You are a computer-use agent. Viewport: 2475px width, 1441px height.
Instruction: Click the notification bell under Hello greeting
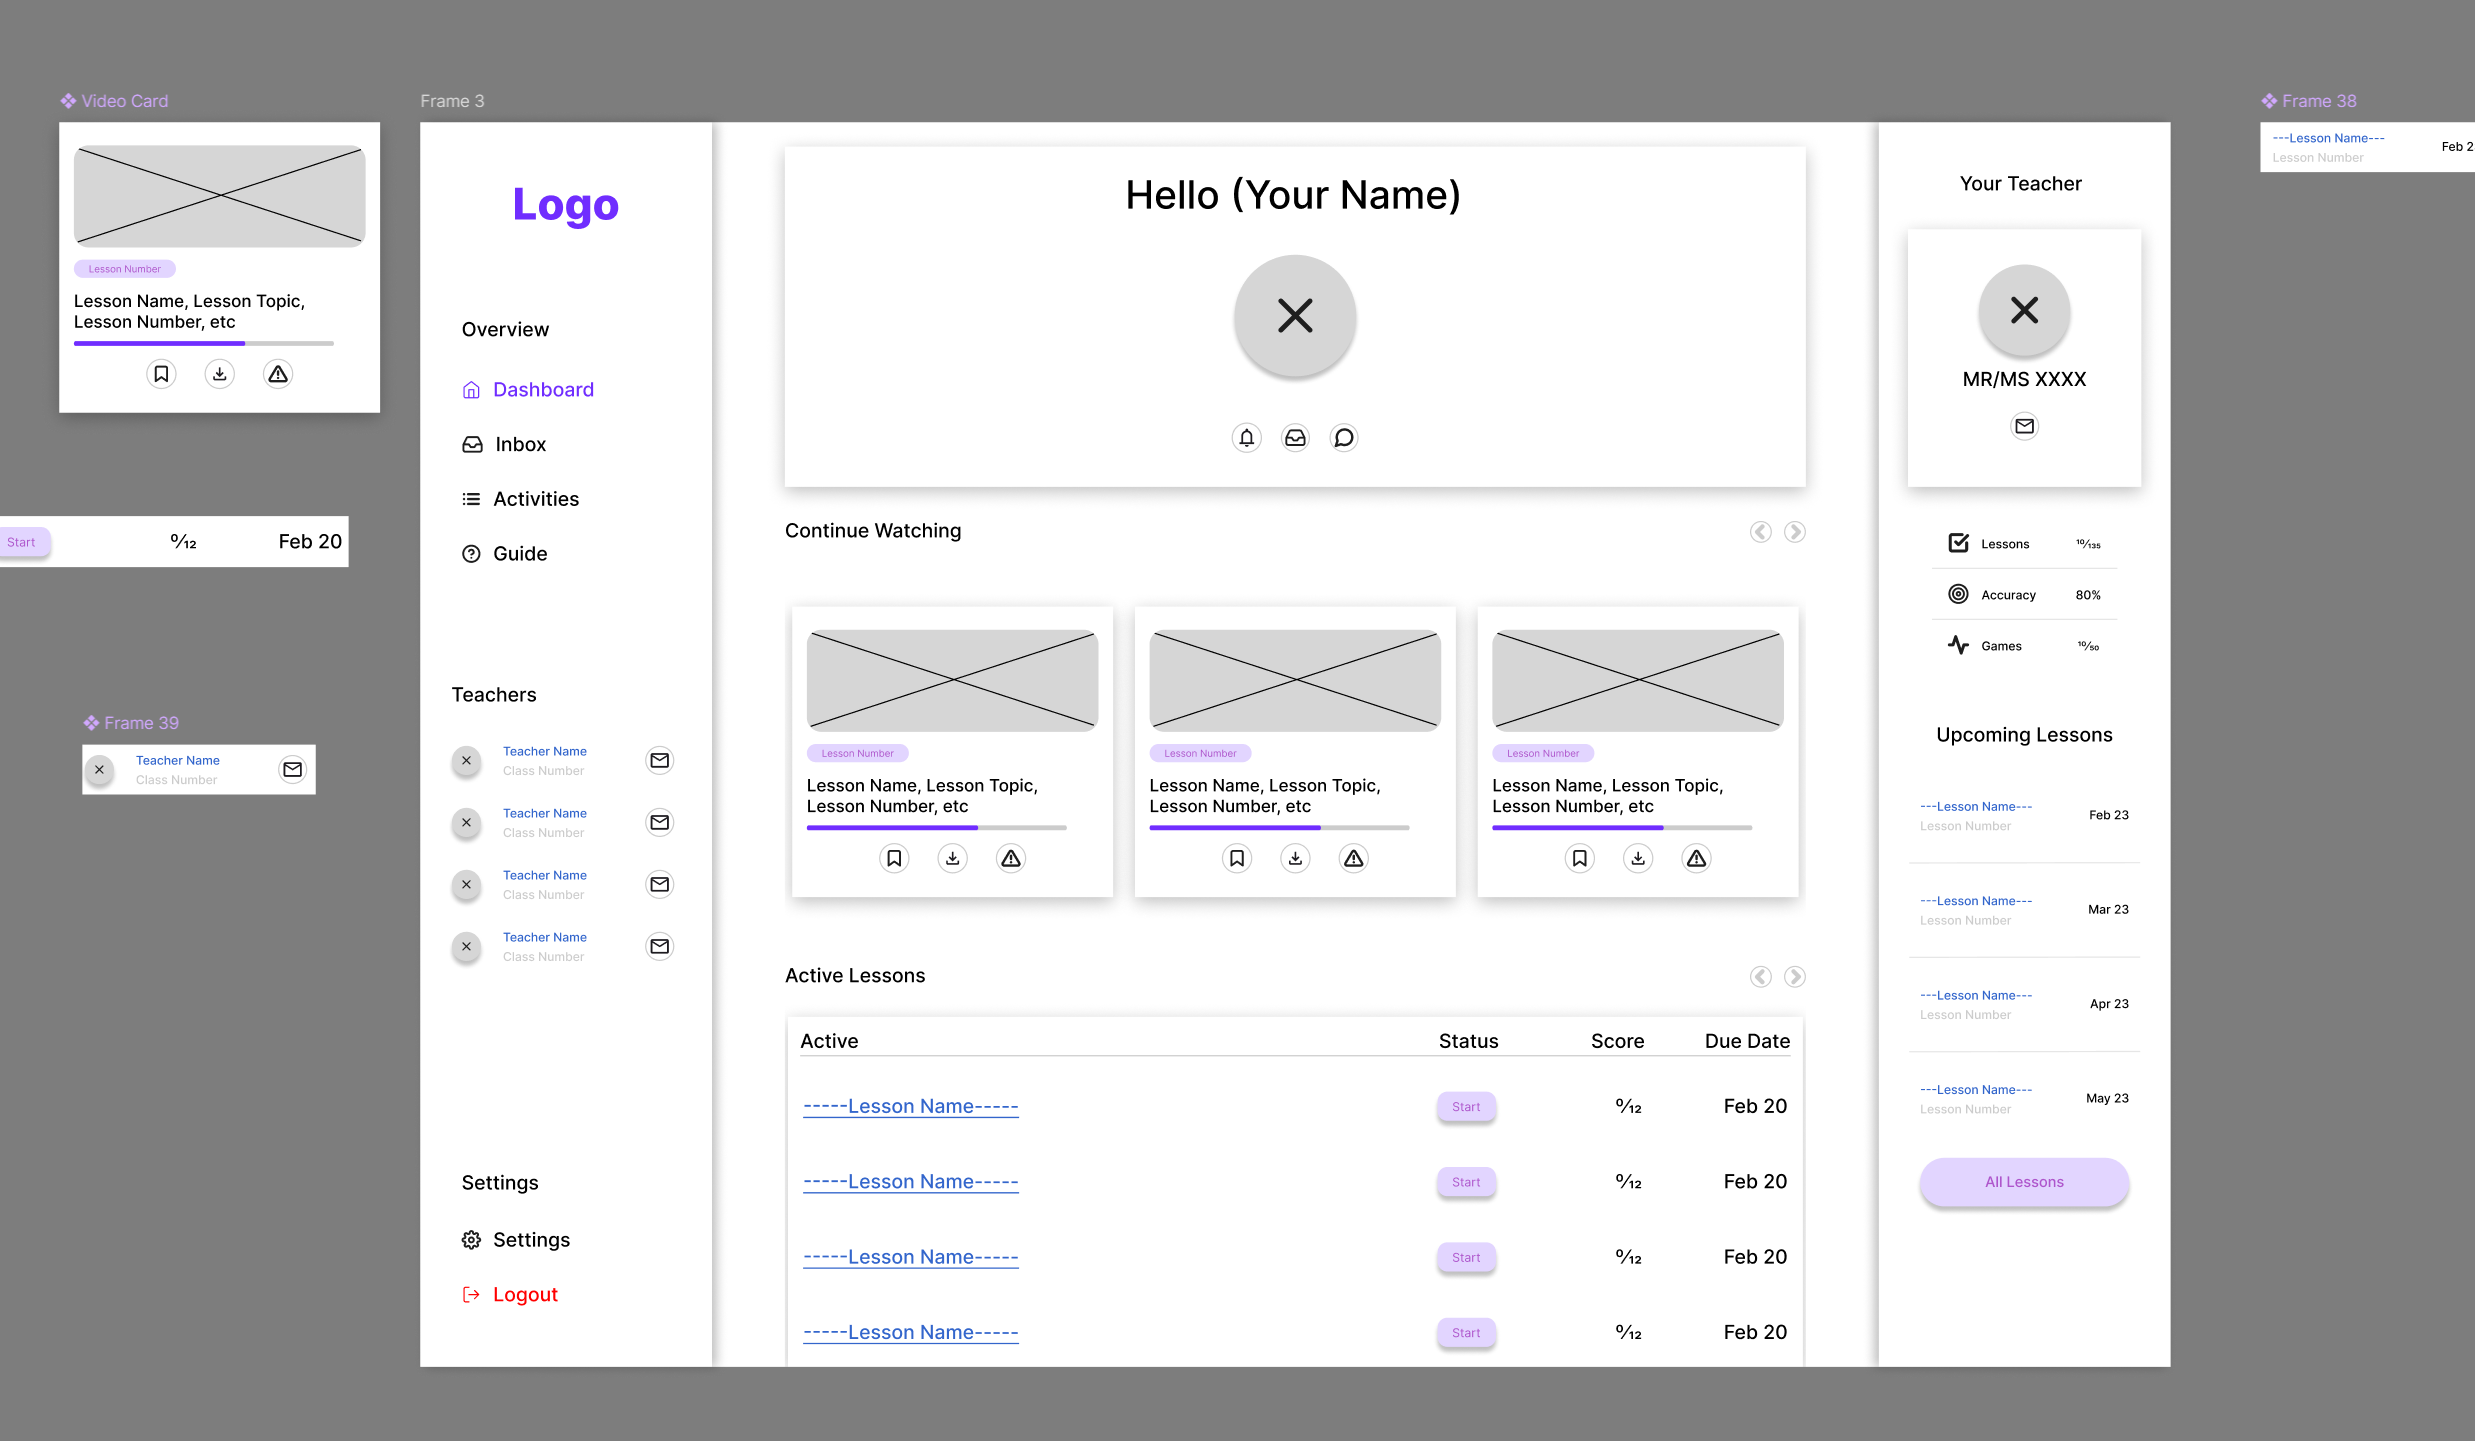click(x=1246, y=438)
